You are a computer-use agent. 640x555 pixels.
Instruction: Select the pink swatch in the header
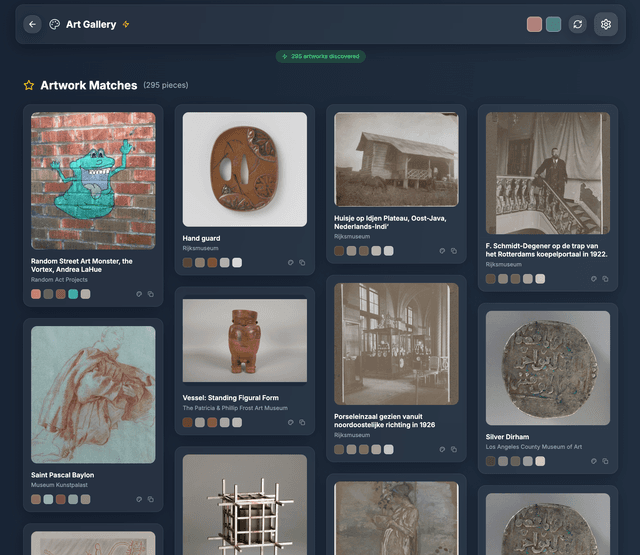[534, 24]
